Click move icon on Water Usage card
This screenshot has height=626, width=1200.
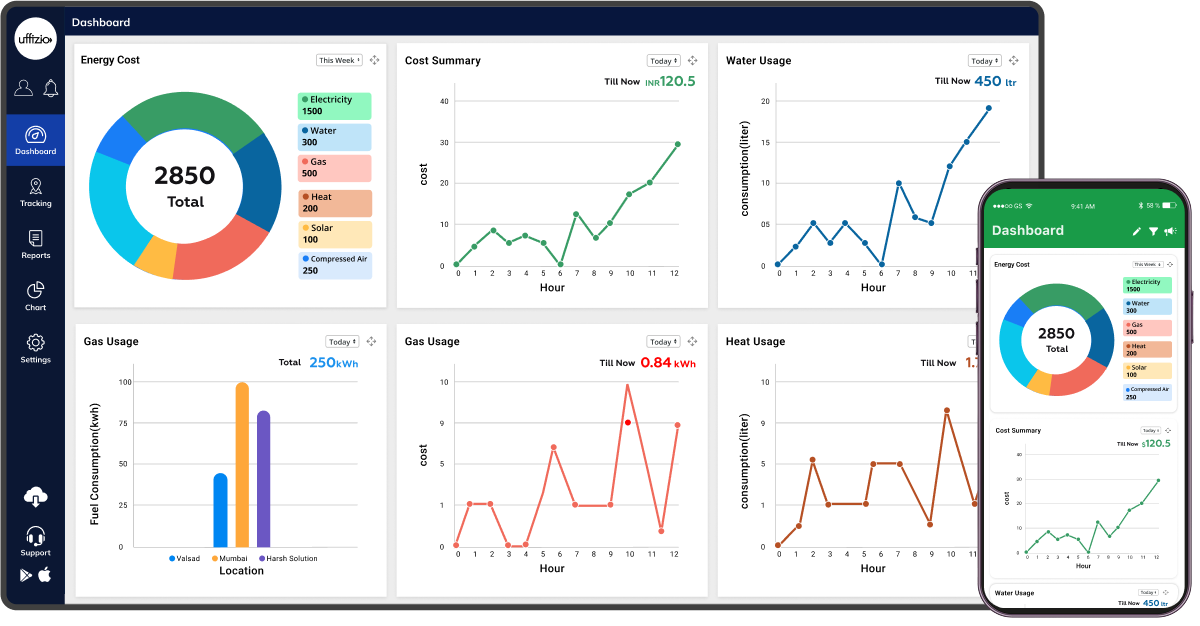pyautogui.click(x=1013, y=61)
